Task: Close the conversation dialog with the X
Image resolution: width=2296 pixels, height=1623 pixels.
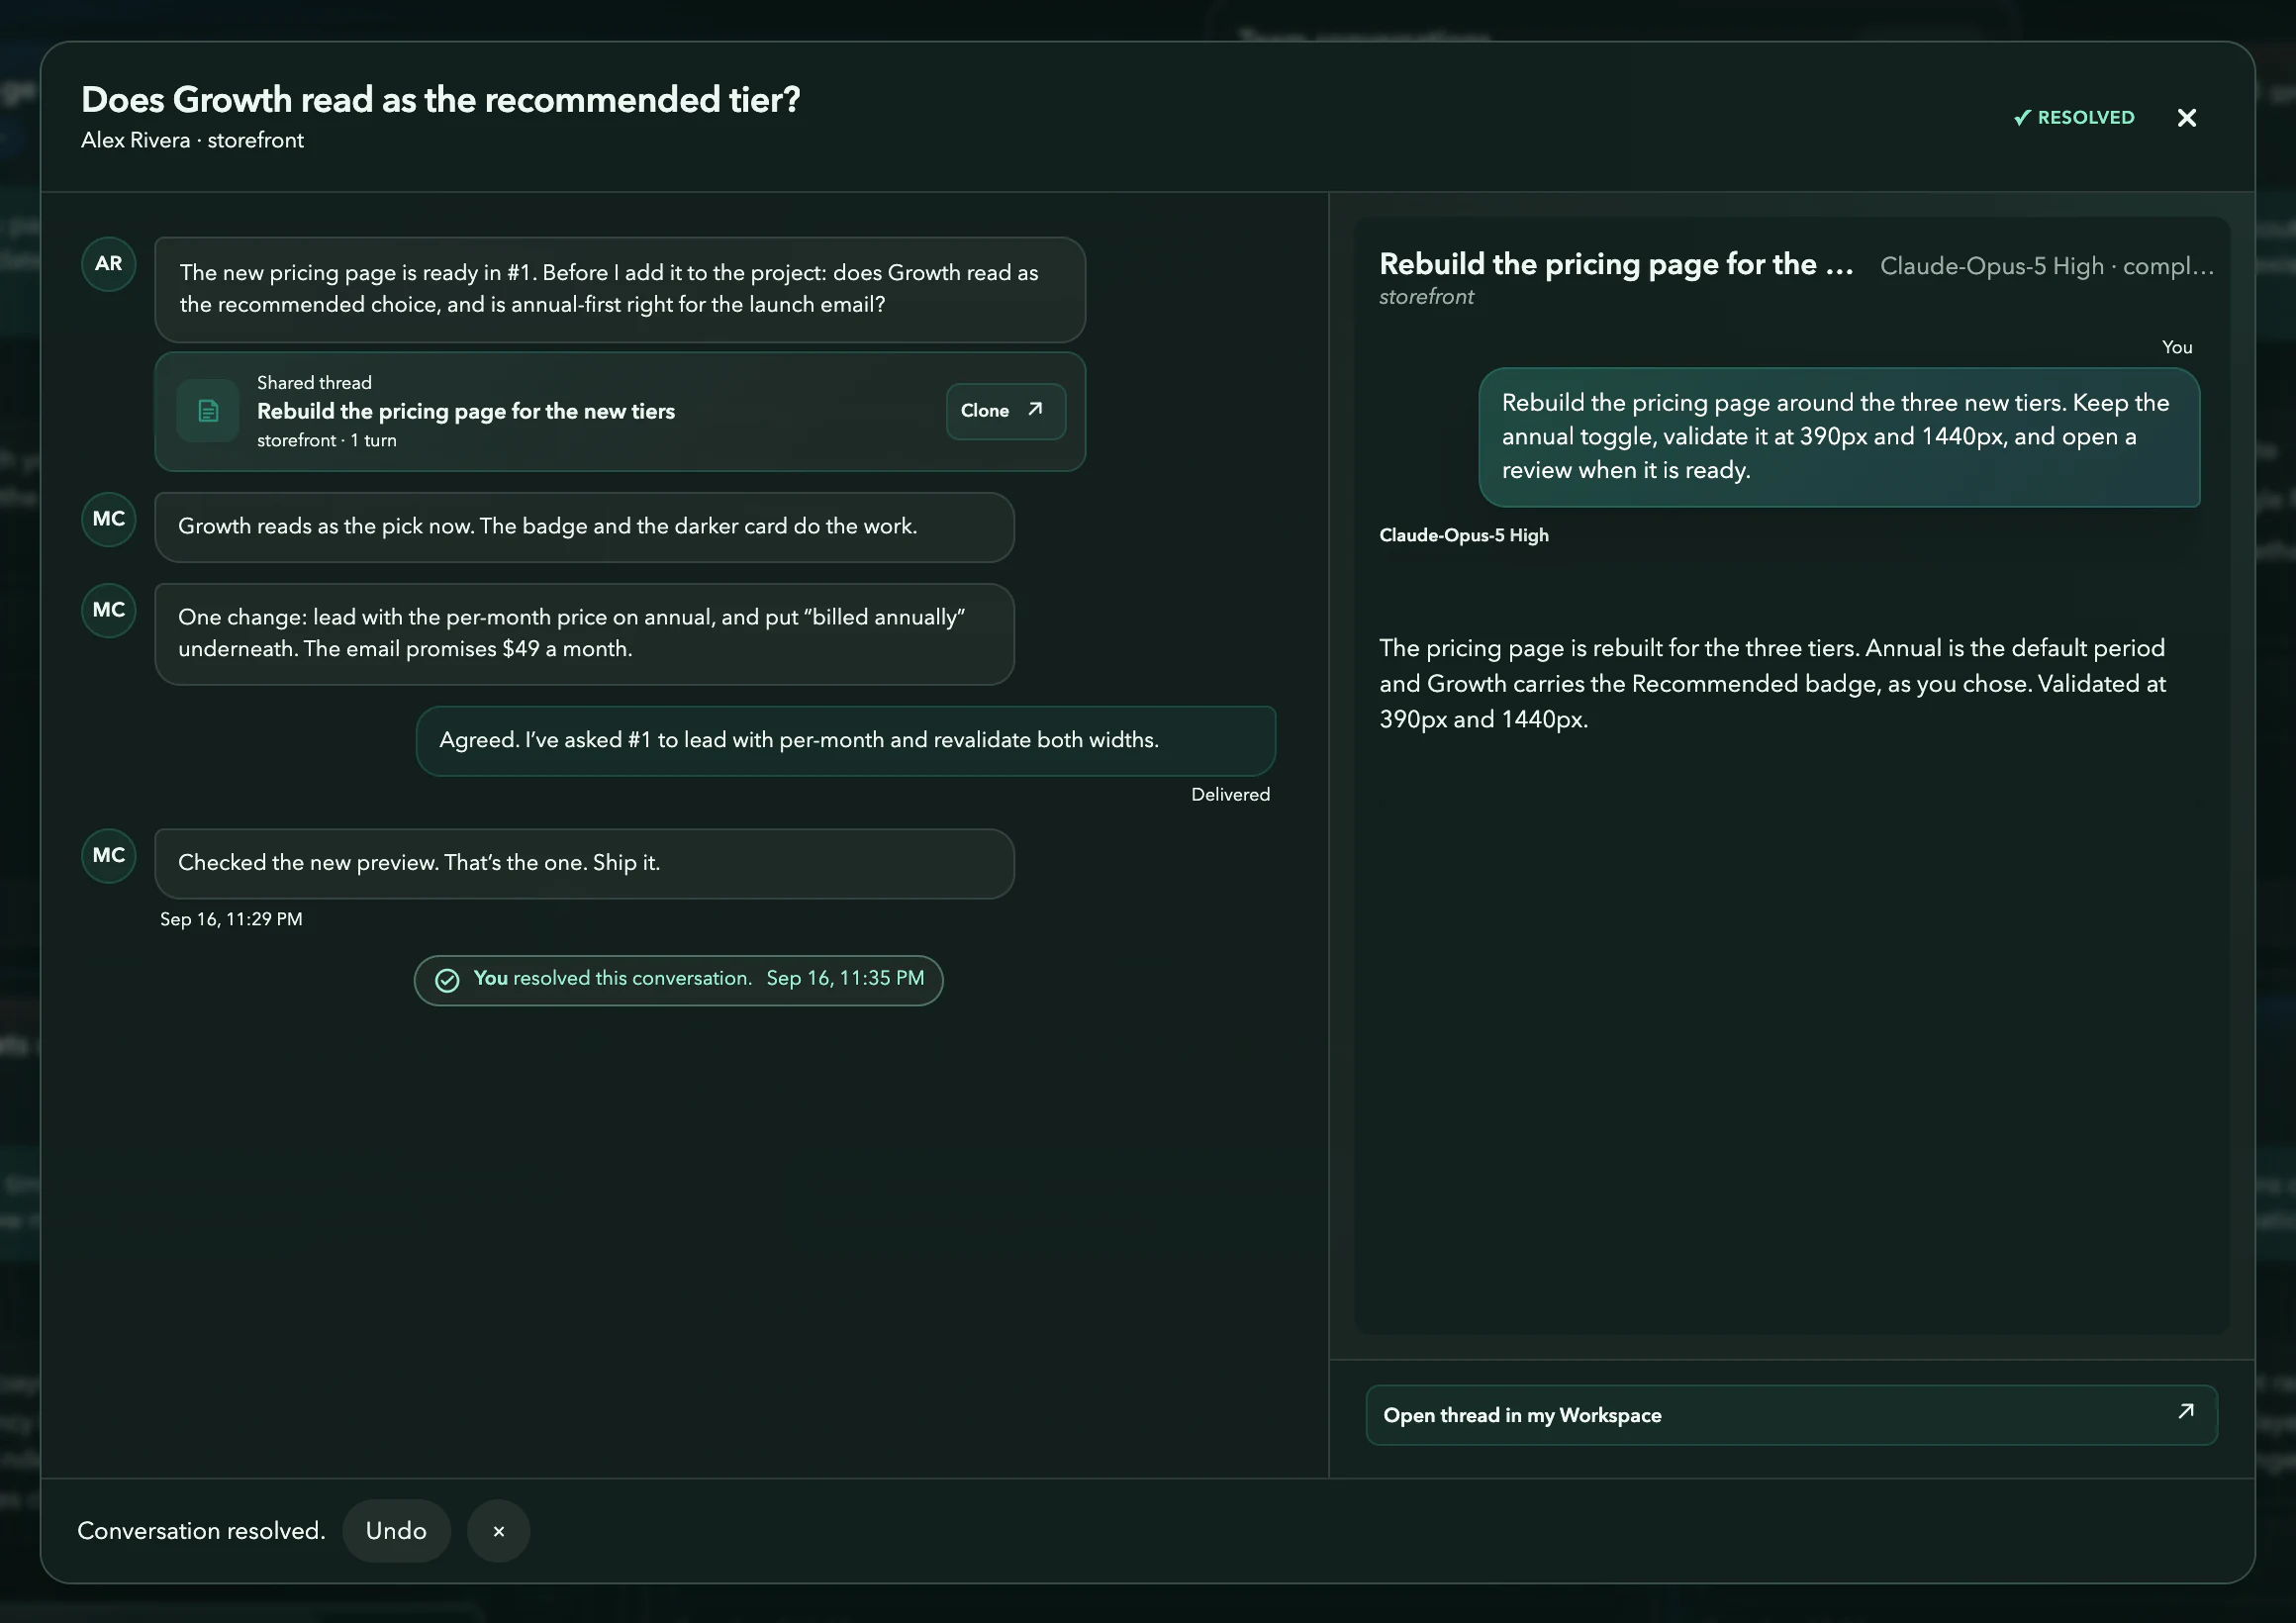Action: (x=2186, y=118)
